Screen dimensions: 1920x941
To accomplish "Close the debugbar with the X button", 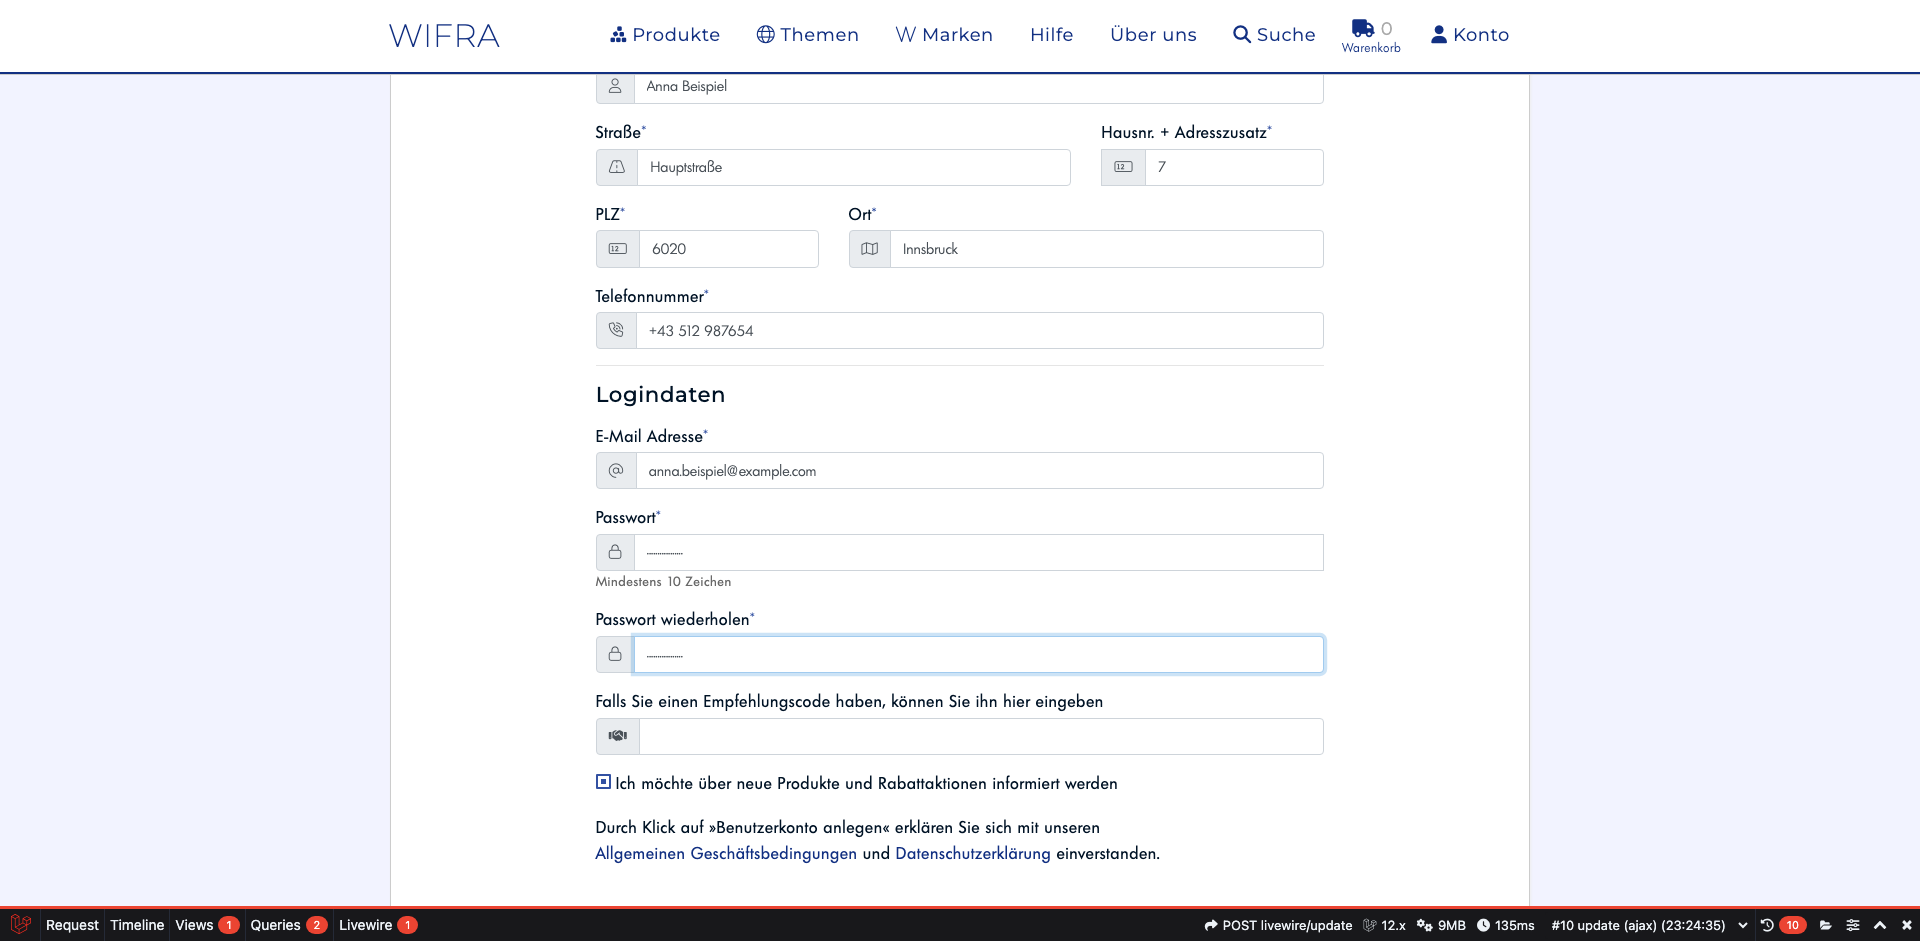I will (1906, 925).
